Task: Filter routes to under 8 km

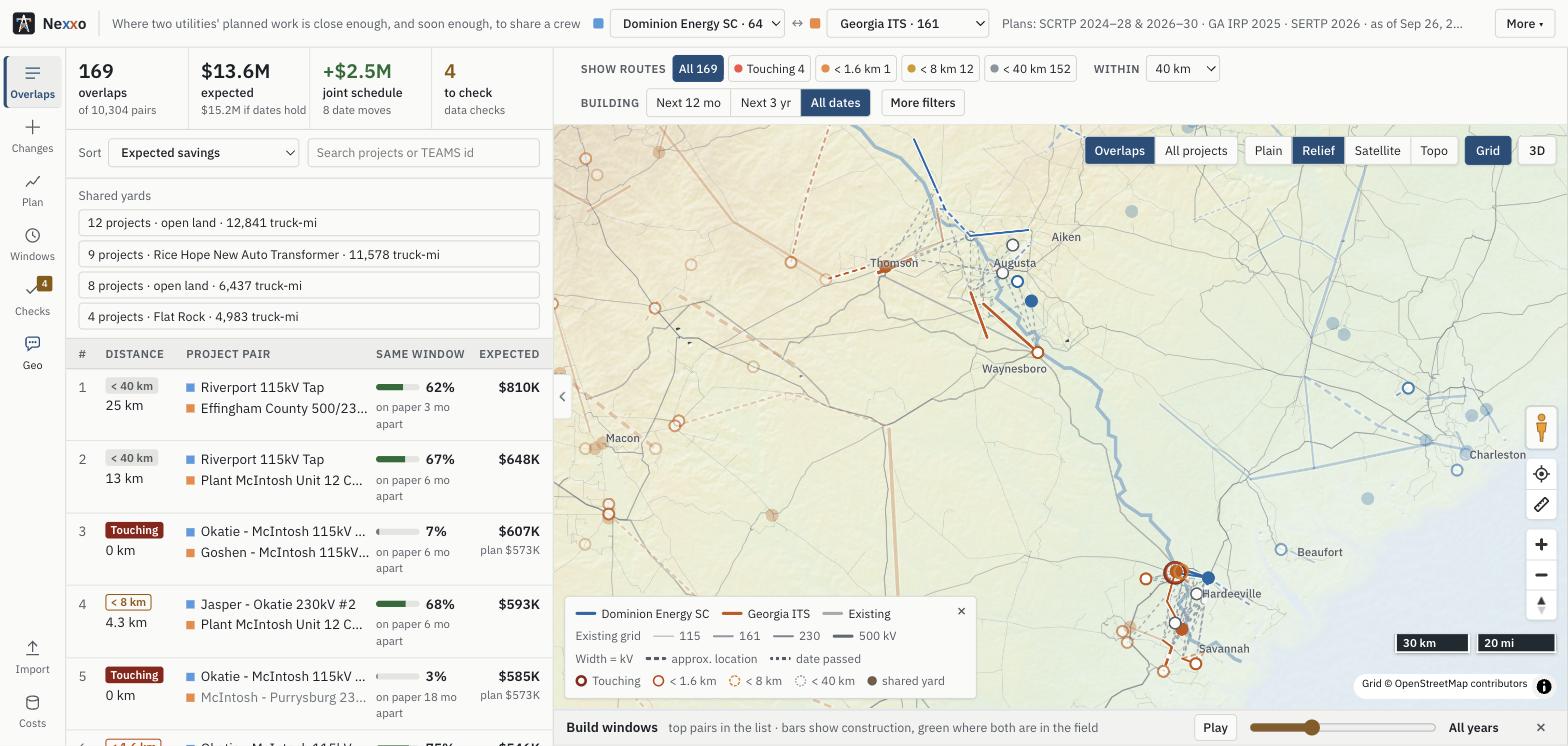Action: [x=939, y=69]
